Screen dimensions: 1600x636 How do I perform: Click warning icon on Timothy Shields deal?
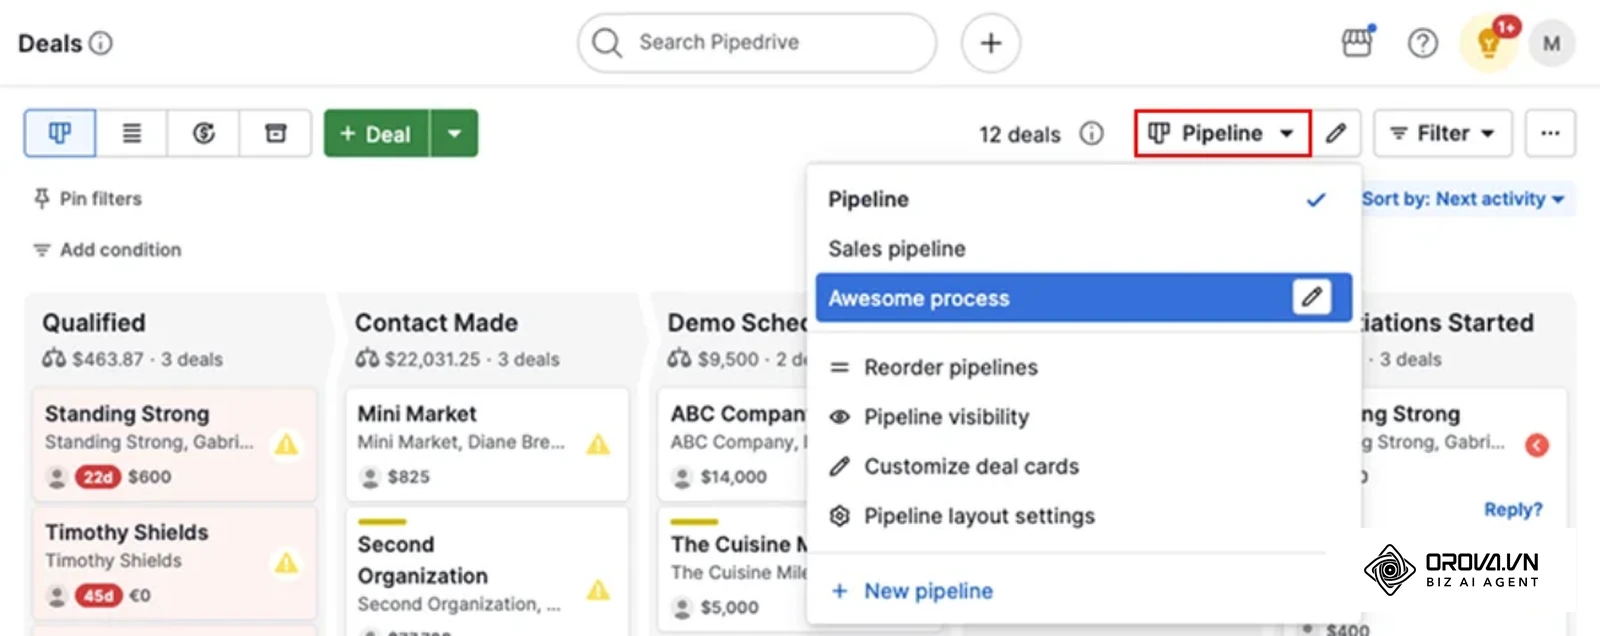point(286,563)
